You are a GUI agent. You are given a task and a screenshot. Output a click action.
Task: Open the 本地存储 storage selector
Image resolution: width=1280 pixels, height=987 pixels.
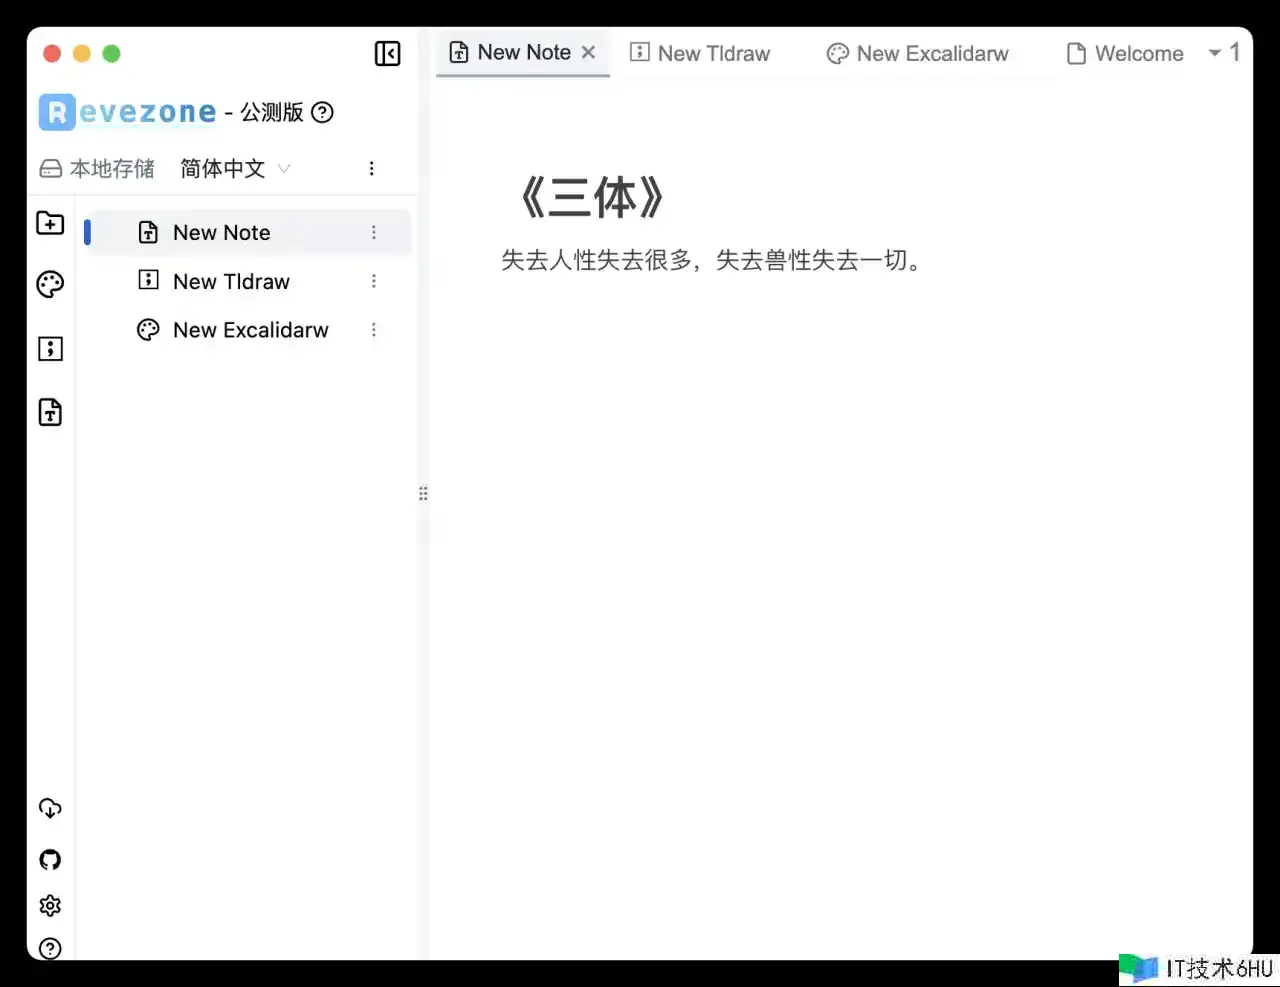point(97,169)
